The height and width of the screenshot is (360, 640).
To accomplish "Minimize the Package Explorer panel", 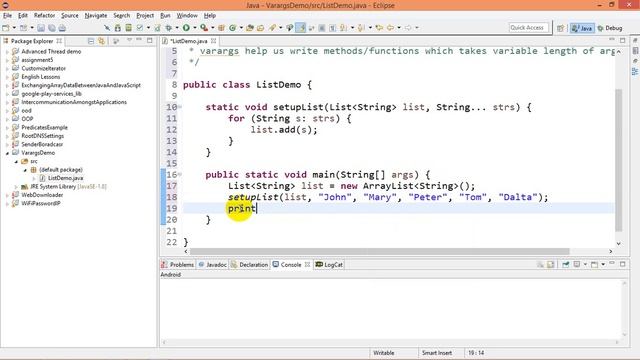I will (139, 40).
